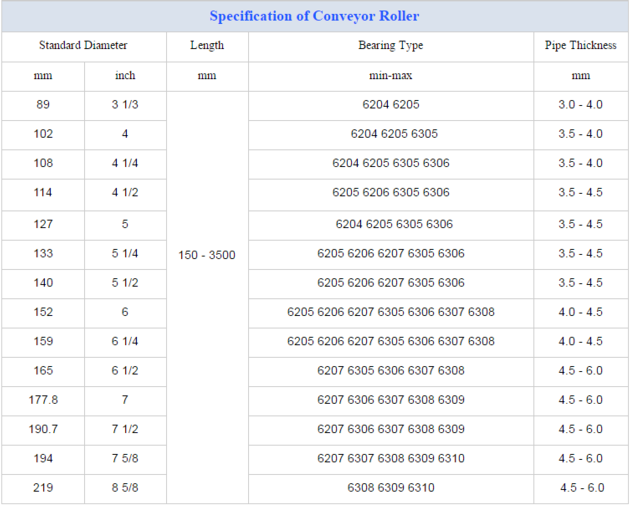Screen dimensions: 630x505
Task: Click bearing cell '6207 6305 6306 6307 6308'
Action: (x=391, y=371)
